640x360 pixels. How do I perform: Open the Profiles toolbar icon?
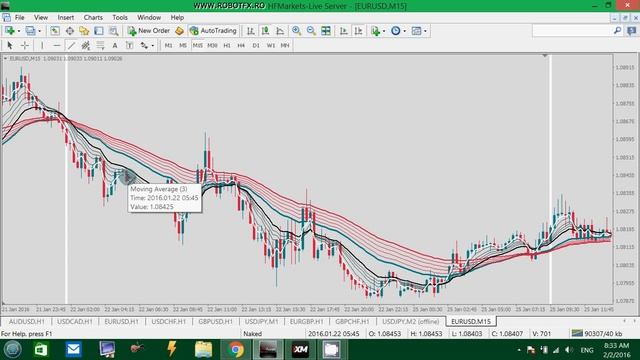[30, 31]
